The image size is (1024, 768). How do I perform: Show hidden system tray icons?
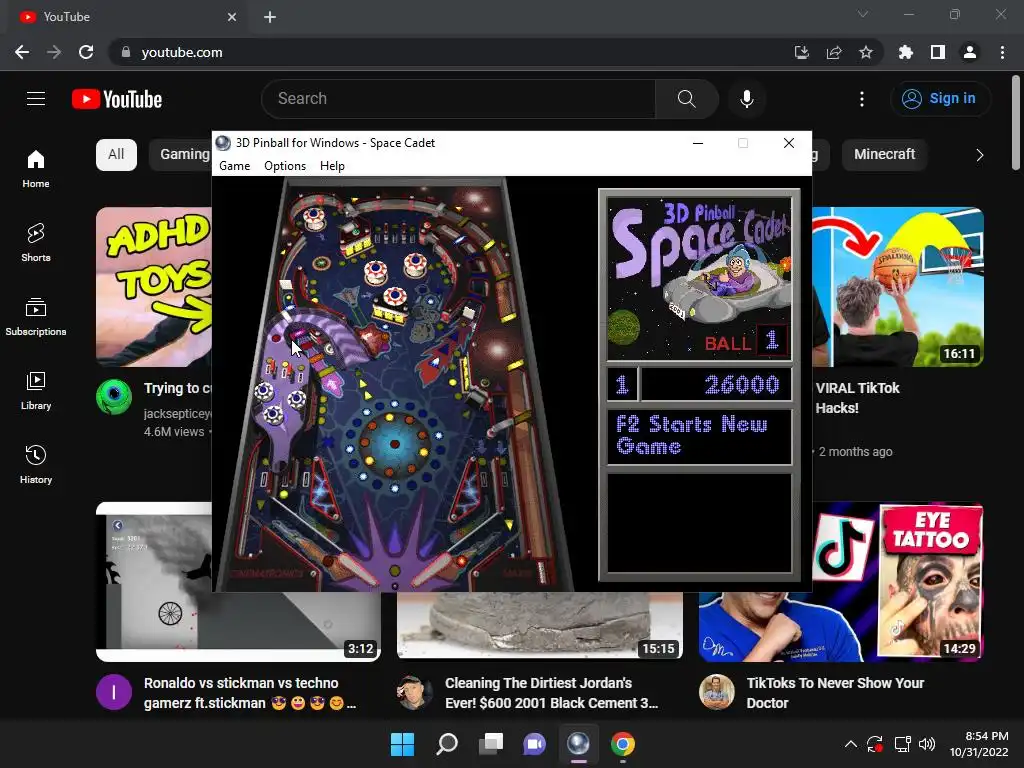850,744
